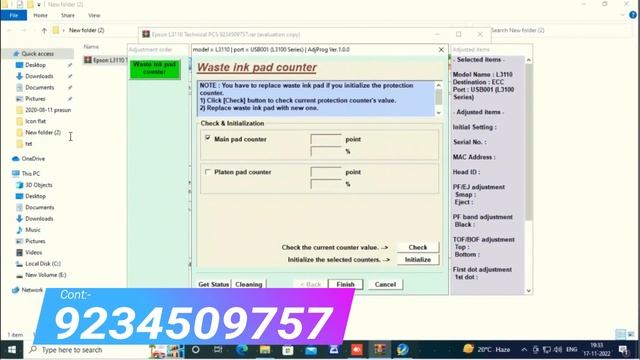640x360 pixels.
Task: Switch to the View ribbon tab
Action: click(94, 15)
